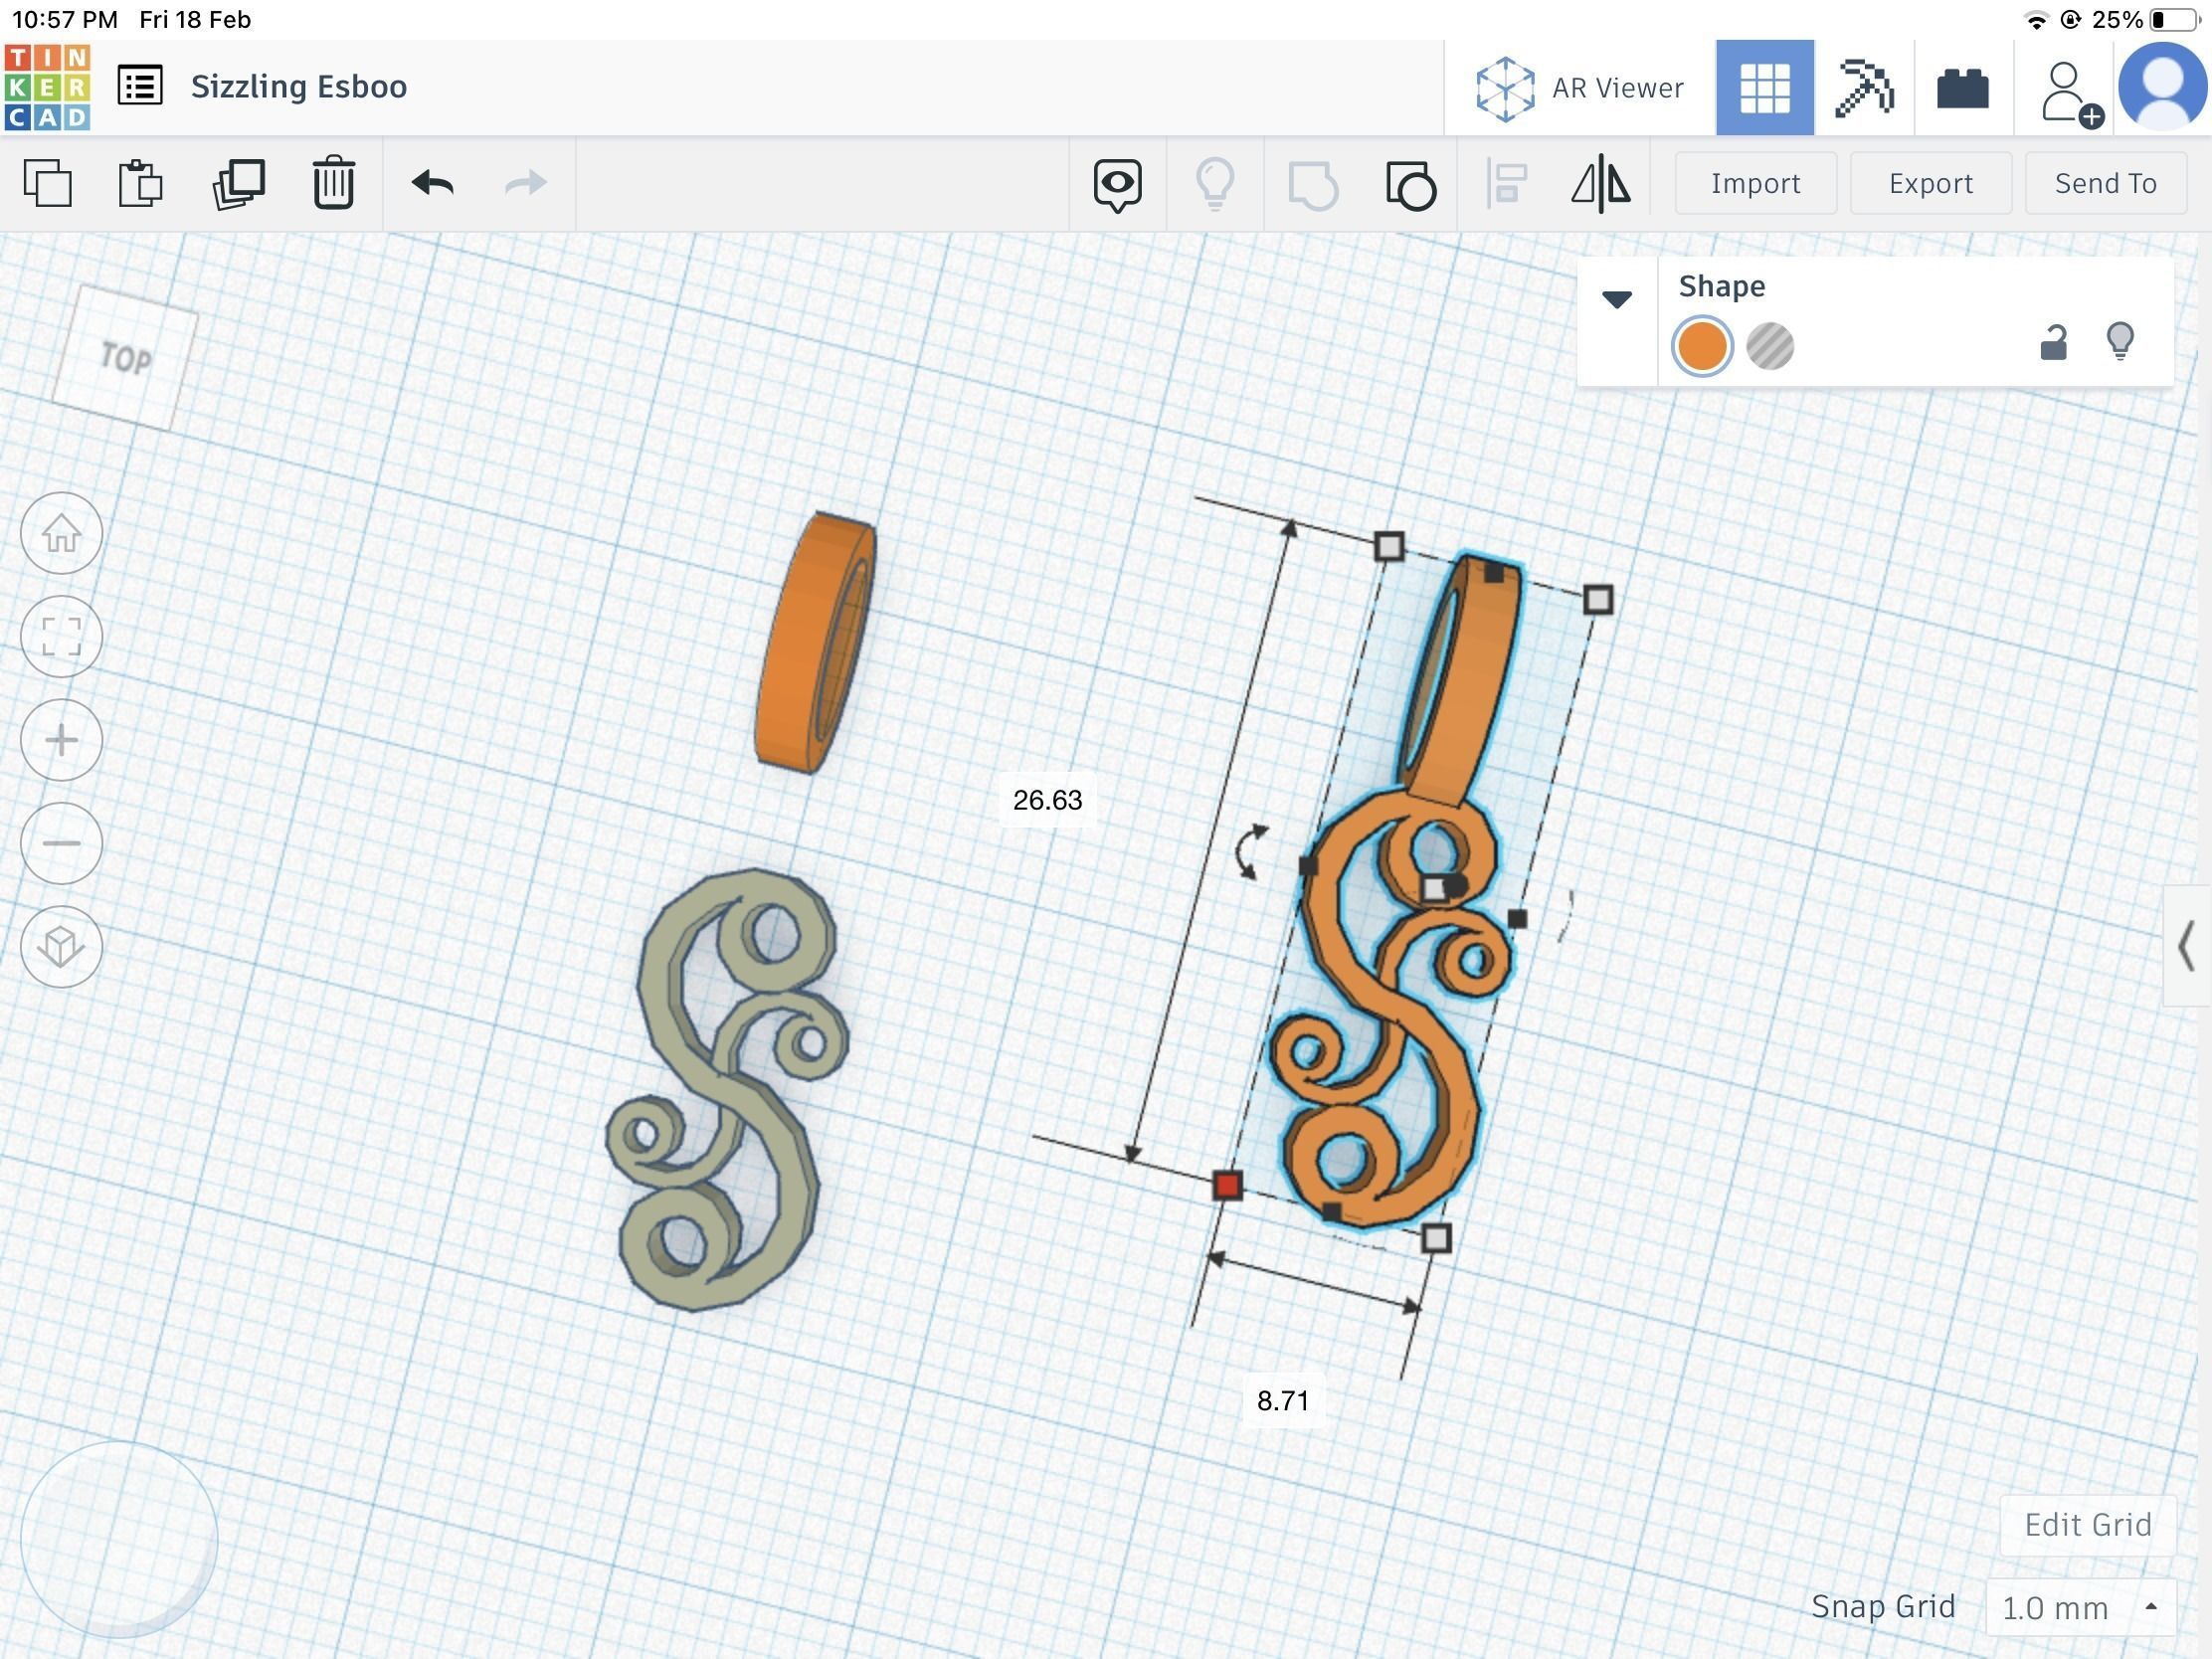Viewport: 2212px width, 1659px height.
Task: Switch to Blocks pickaxe mode
Action: (x=1864, y=88)
